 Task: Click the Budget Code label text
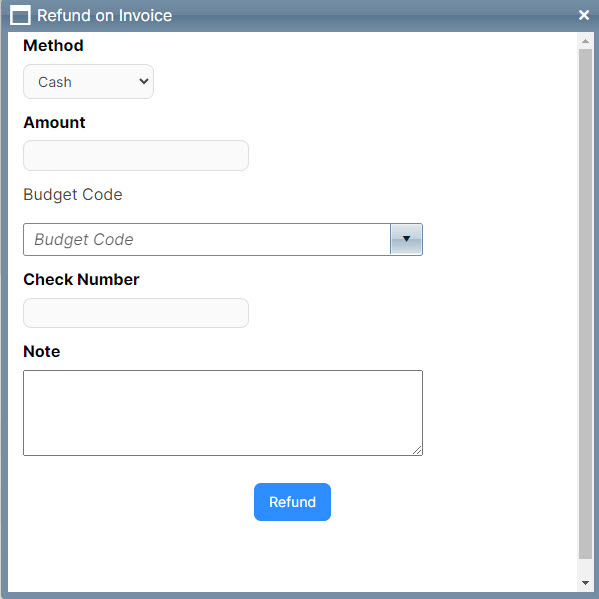click(73, 194)
